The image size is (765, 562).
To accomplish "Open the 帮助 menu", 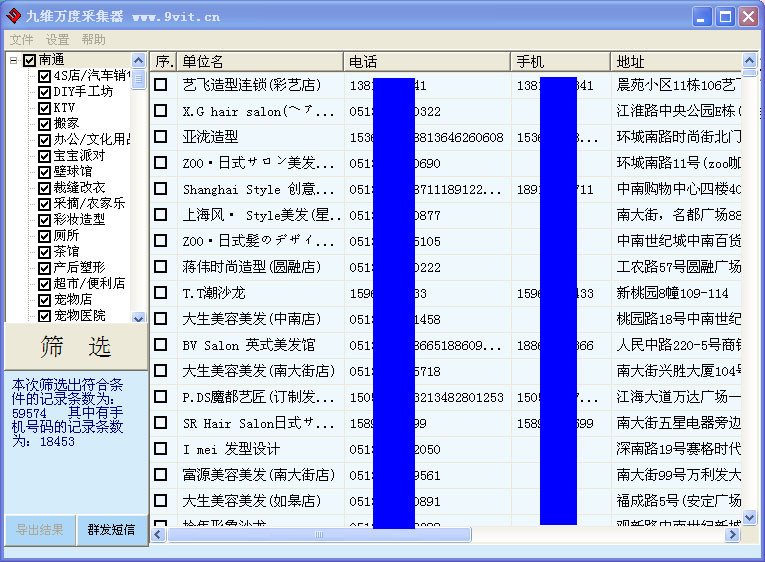I will pyautogui.click(x=93, y=40).
